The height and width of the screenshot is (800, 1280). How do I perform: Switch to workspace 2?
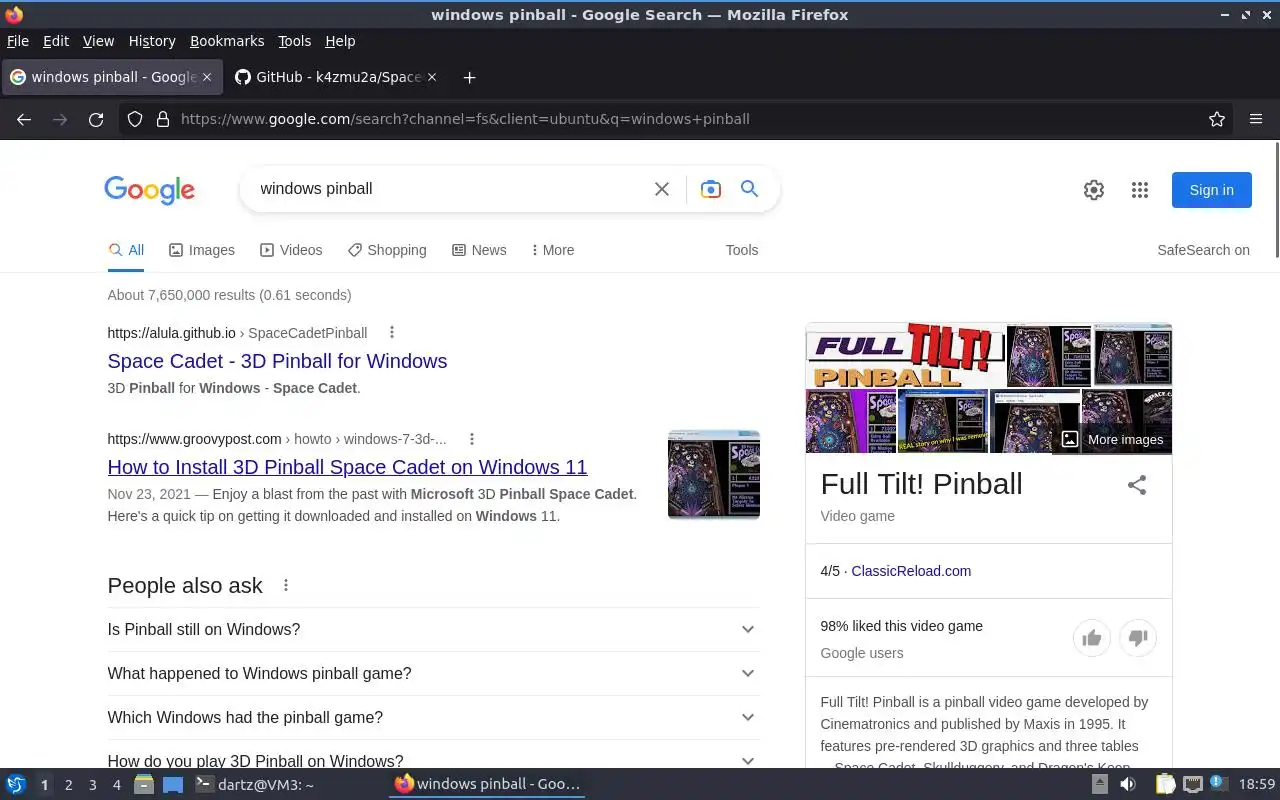click(68, 785)
